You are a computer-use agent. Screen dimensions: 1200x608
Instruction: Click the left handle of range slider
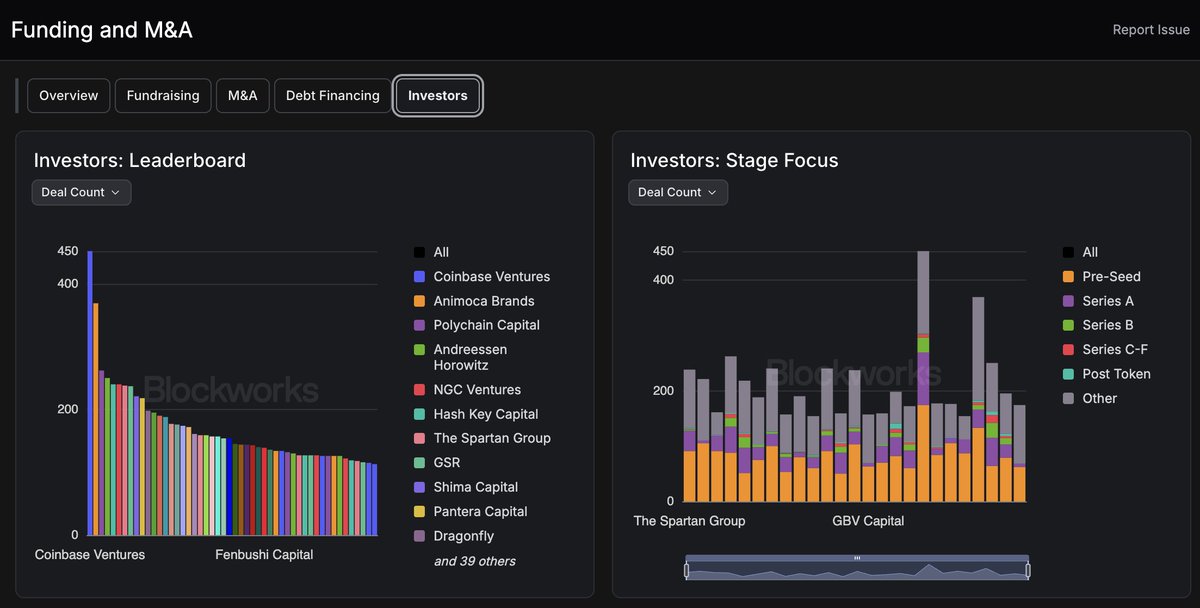(687, 570)
